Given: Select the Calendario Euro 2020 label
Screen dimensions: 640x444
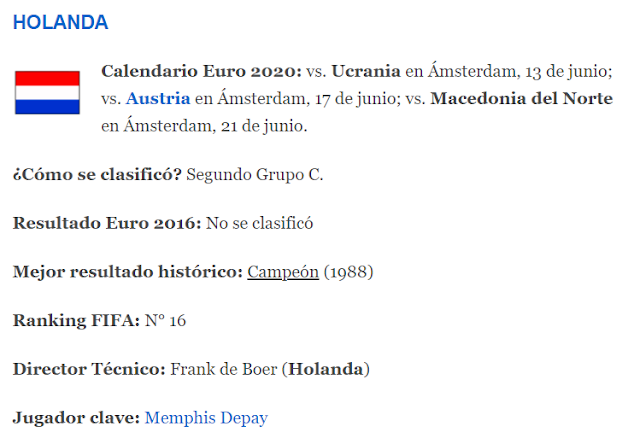Looking at the screenshot, I should (201, 71).
